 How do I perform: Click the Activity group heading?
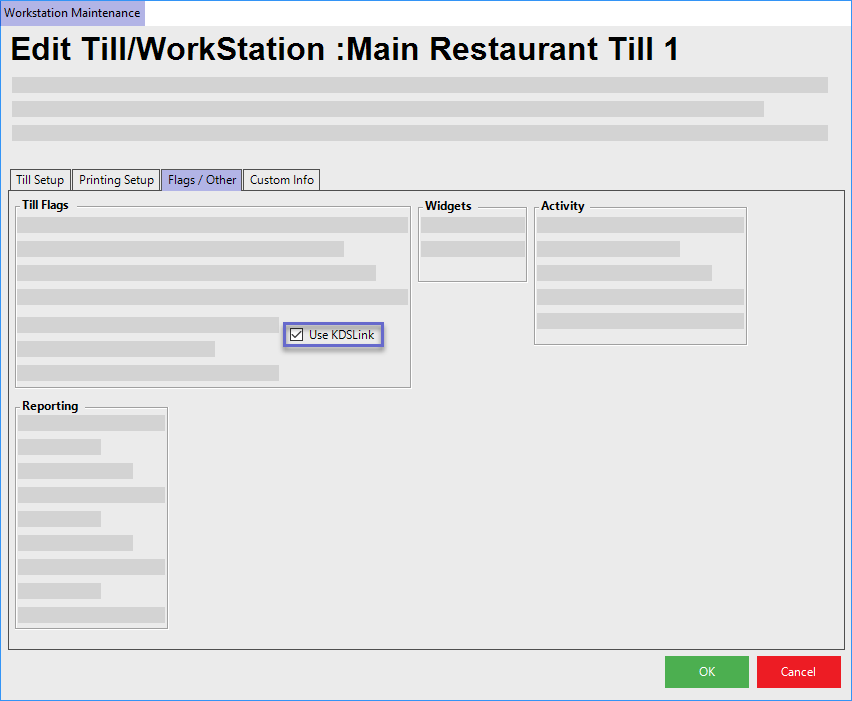562,206
